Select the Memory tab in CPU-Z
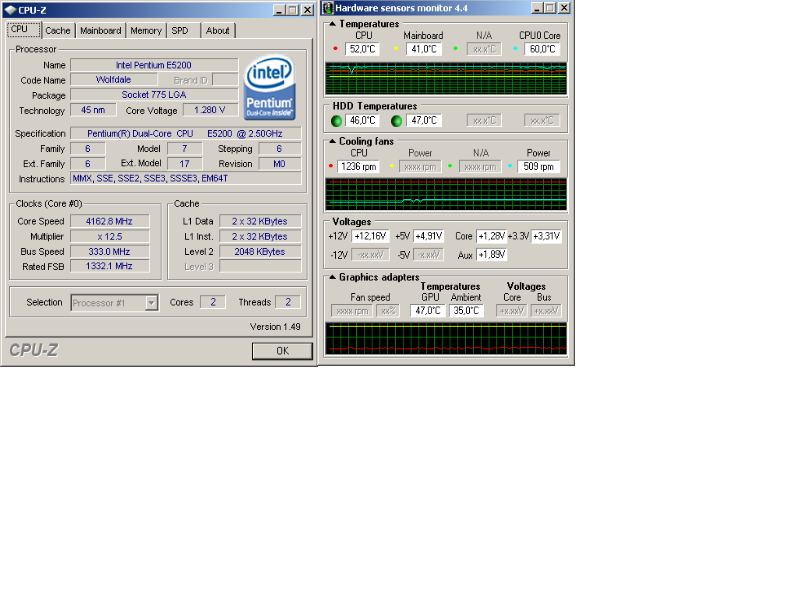The image size is (800, 600). point(146,31)
